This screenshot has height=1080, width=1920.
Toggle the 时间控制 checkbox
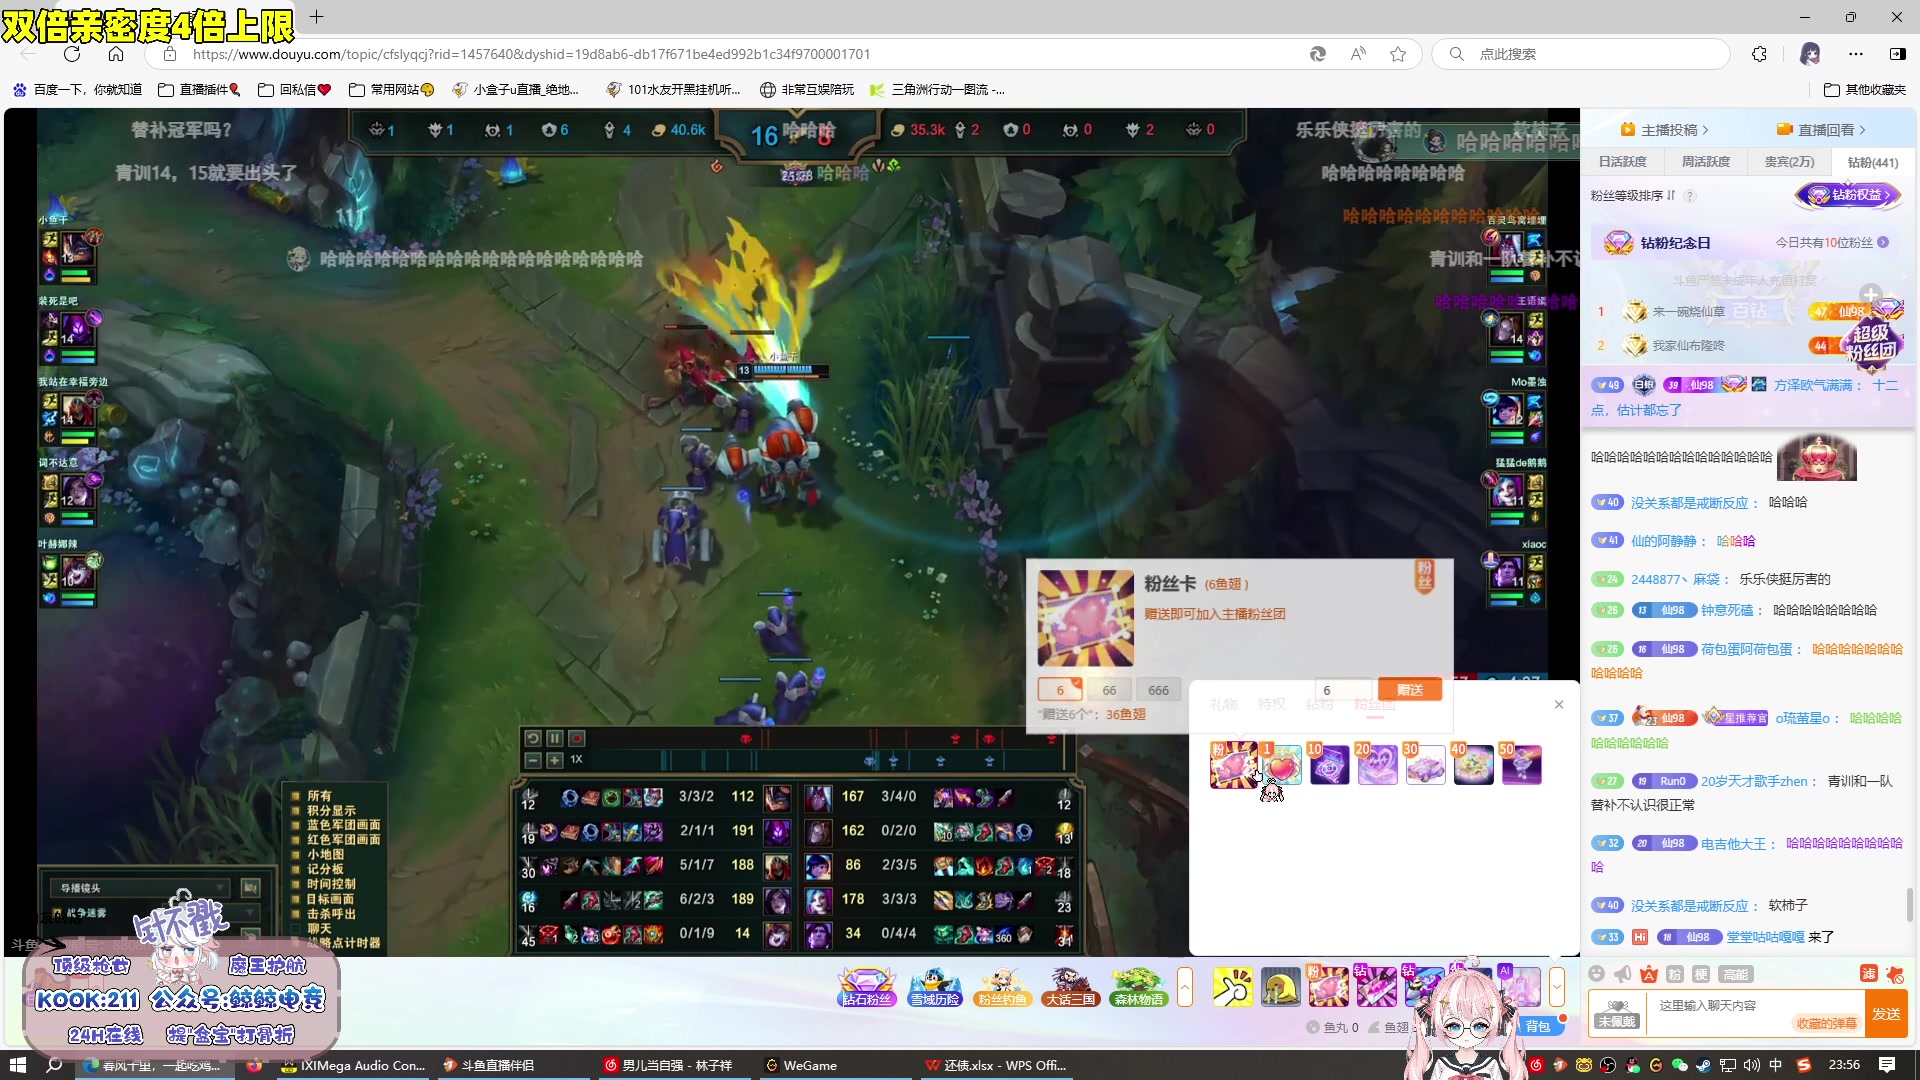tap(295, 885)
